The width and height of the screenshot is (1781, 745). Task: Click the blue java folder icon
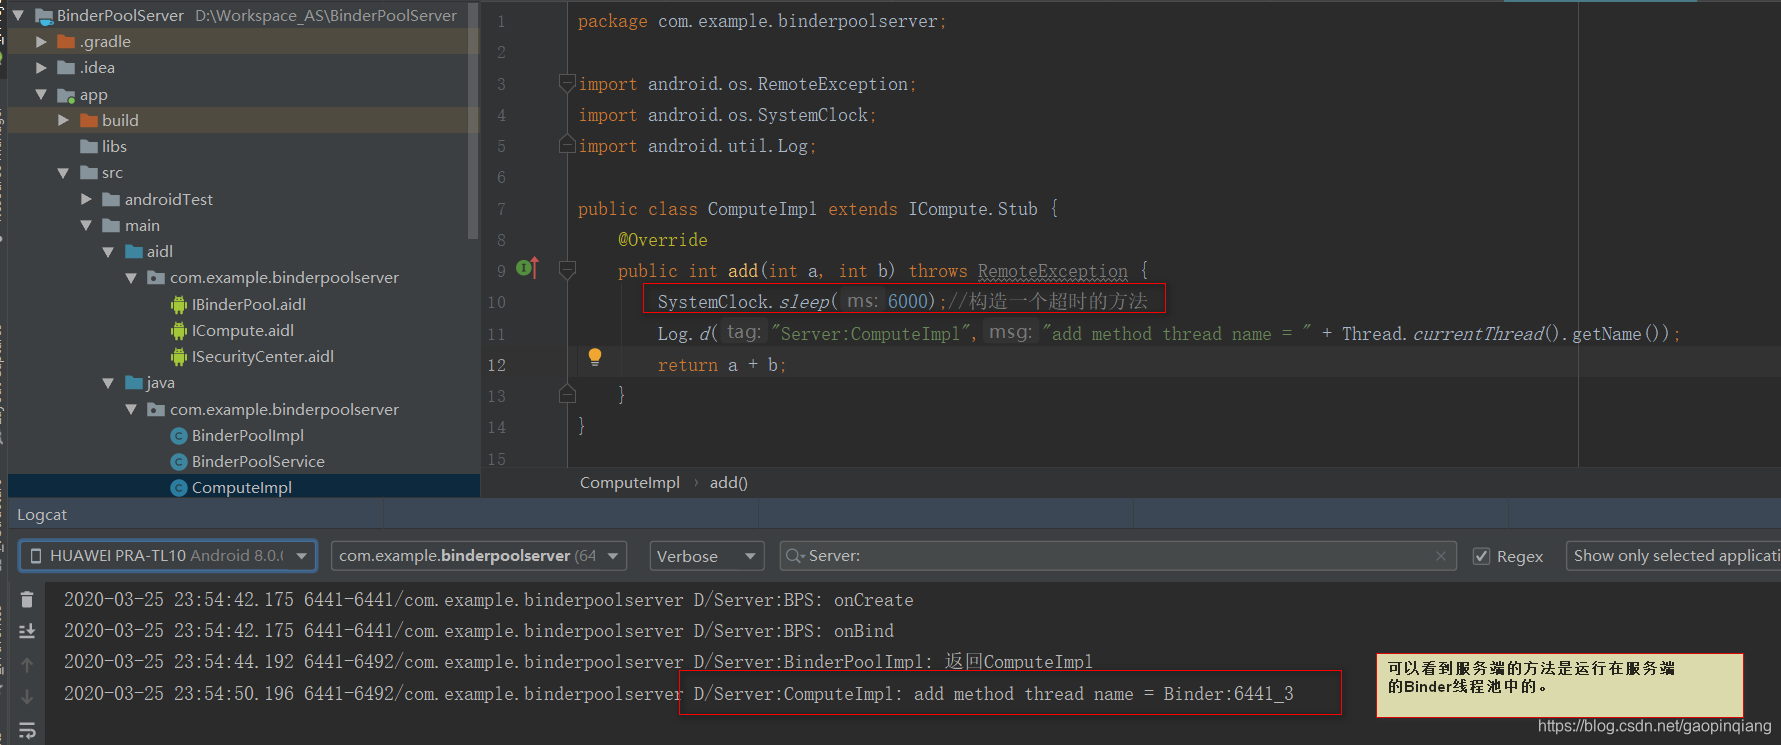(x=134, y=383)
